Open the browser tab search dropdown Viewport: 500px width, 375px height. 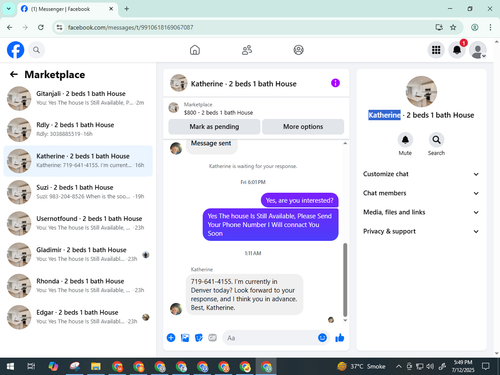coord(9,9)
